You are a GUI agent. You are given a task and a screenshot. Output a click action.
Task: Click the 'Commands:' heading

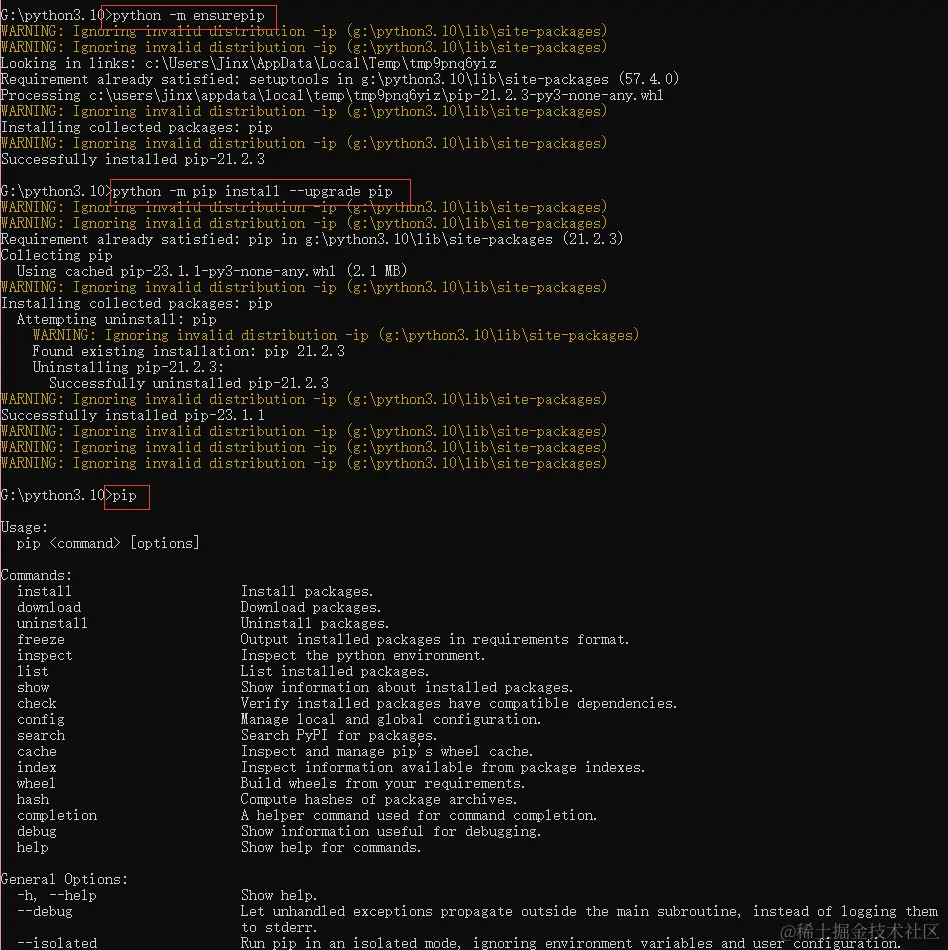click(x=36, y=575)
